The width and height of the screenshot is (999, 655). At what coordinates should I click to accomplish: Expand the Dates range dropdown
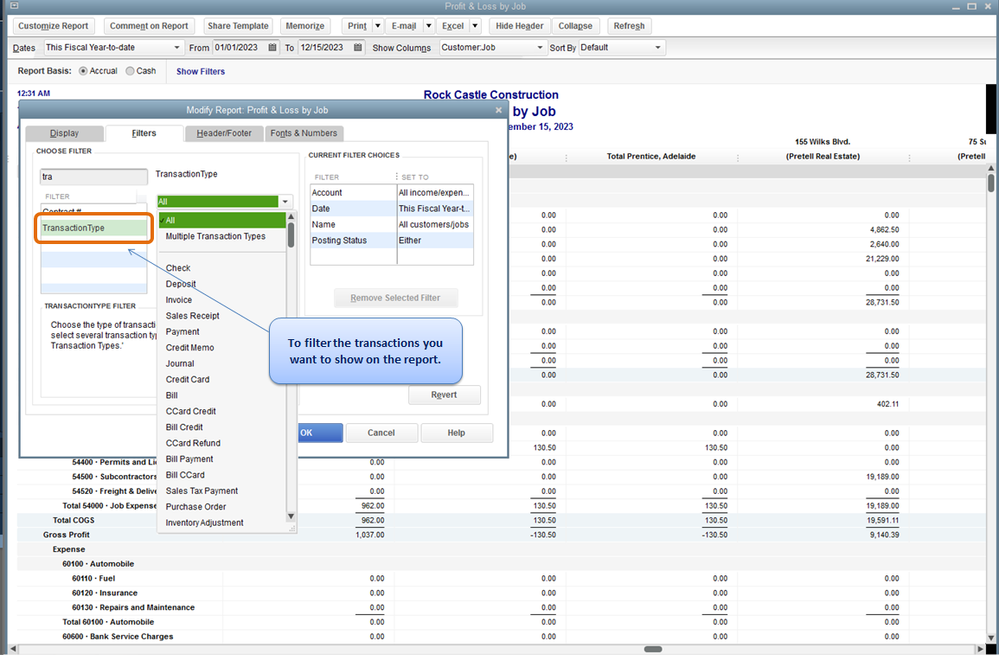coord(177,48)
